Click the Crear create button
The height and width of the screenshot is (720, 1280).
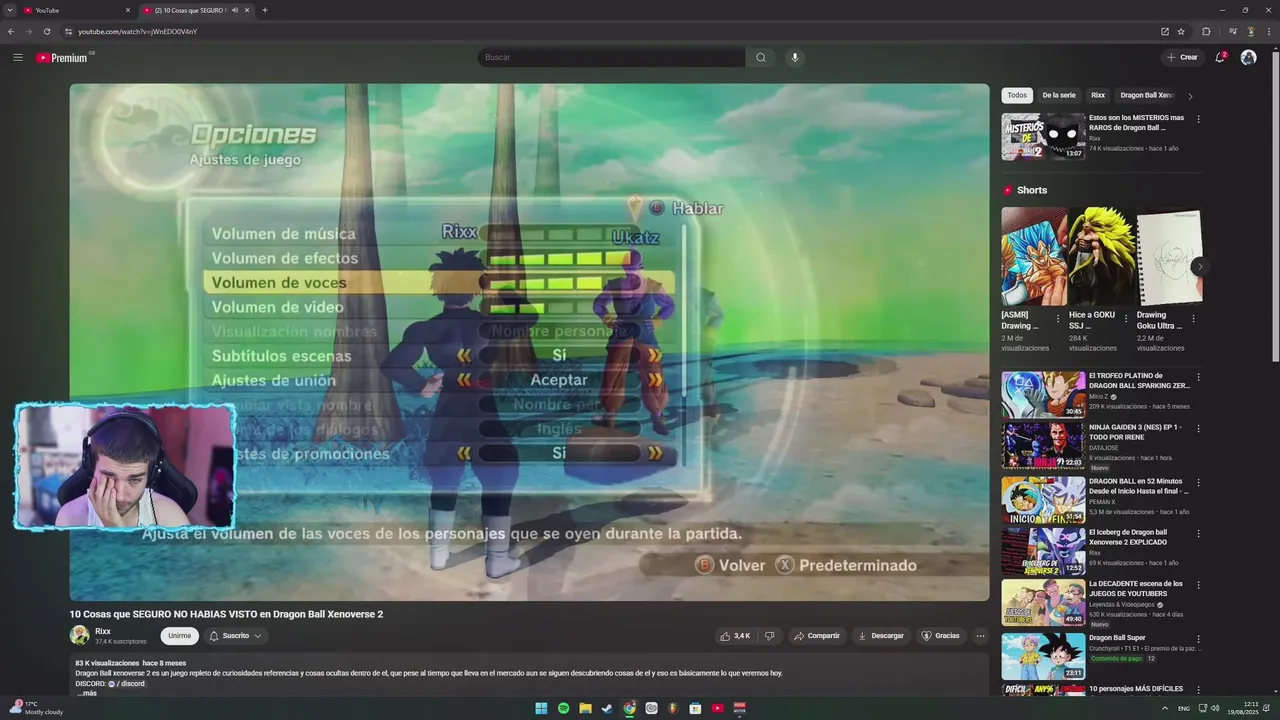1182,57
